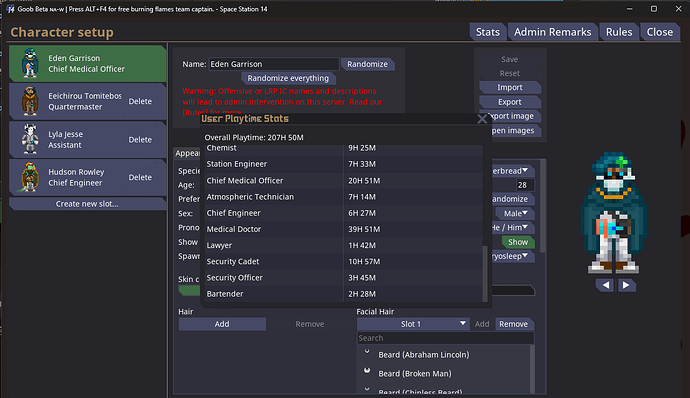Randomize the character name
Image resolution: width=690 pixels, height=398 pixels.
click(x=367, y=64)
